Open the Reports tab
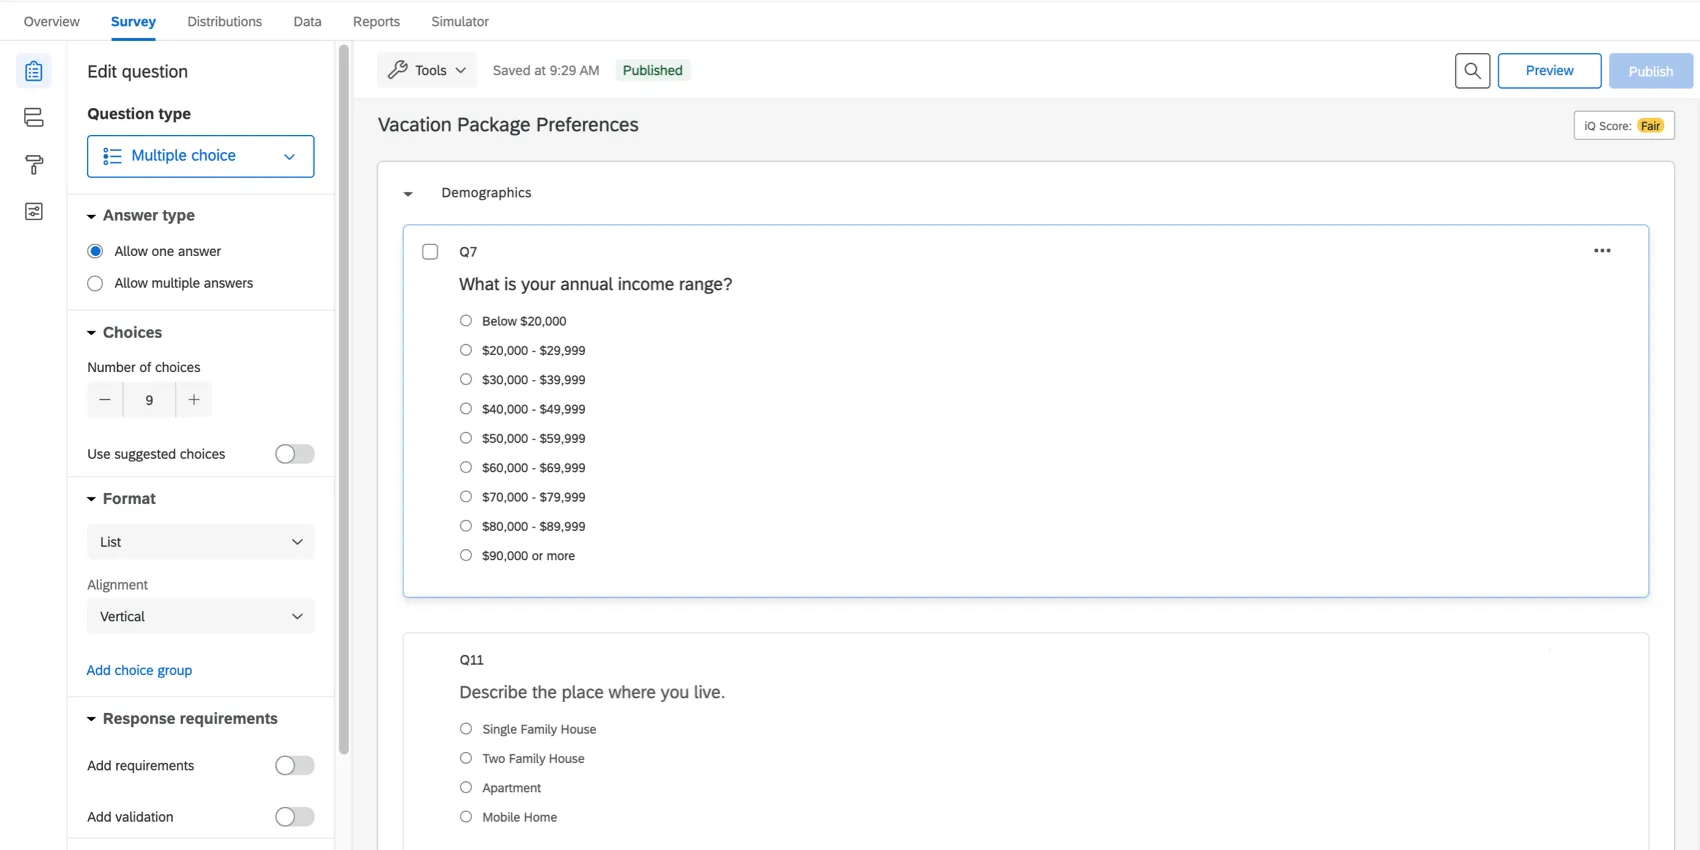This screenshot has height=850, width=1700. [x=376, y=22]
